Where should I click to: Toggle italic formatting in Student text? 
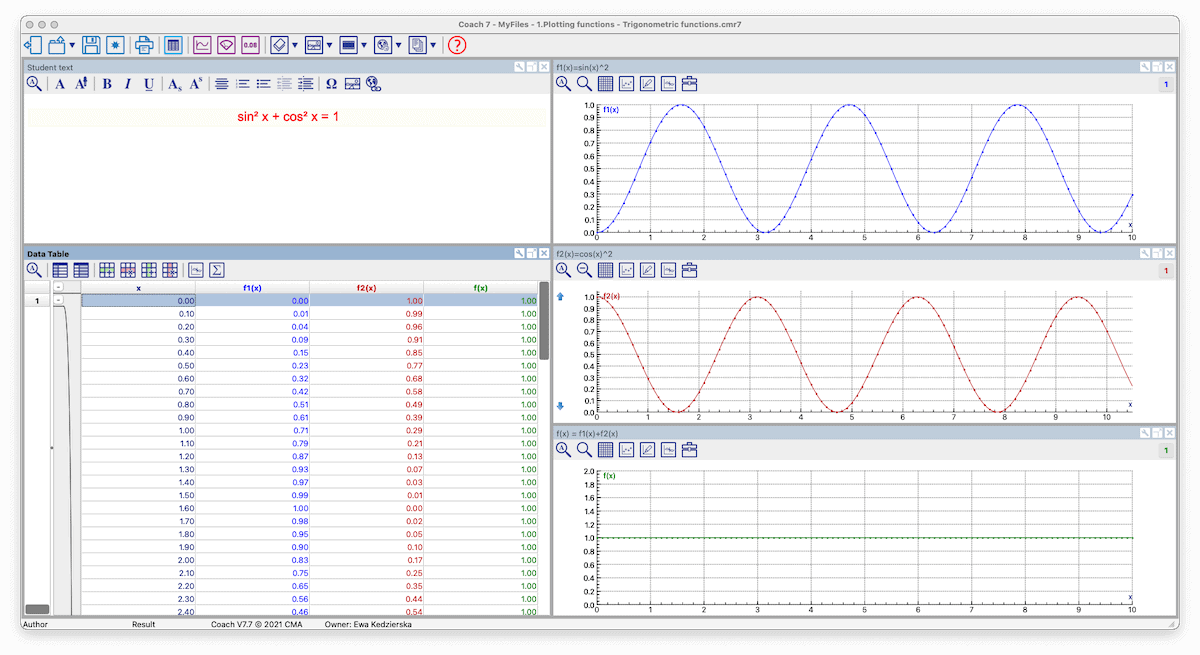click(128, 84)
